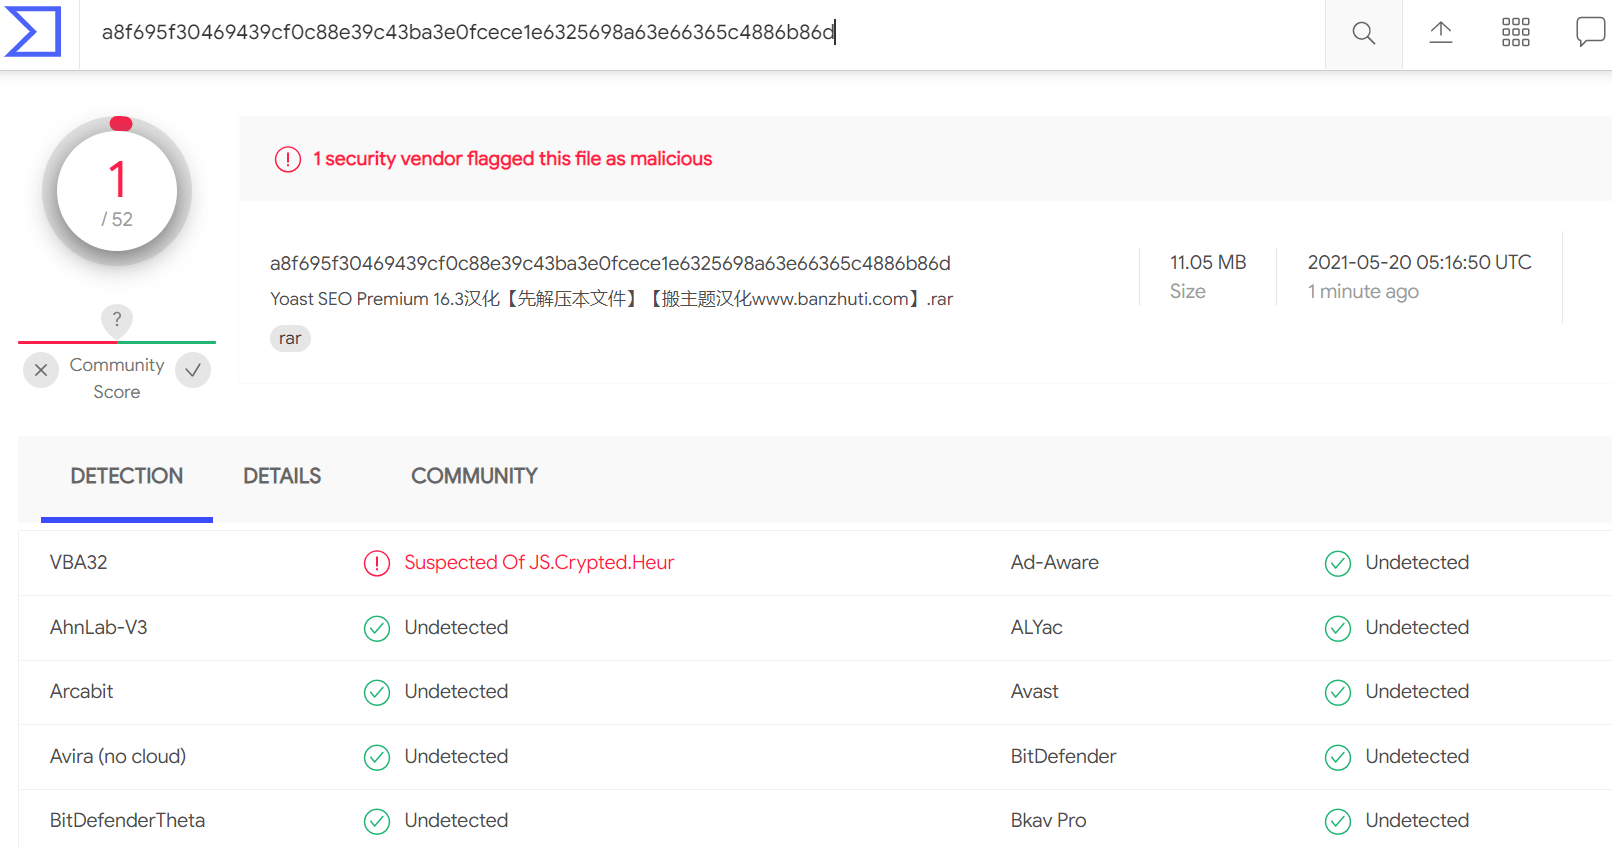Image resolution: width=1612 pixels, height=848 pixels.
Task: Click the green check icon for Avira (no cloud)
Action: 377,757
